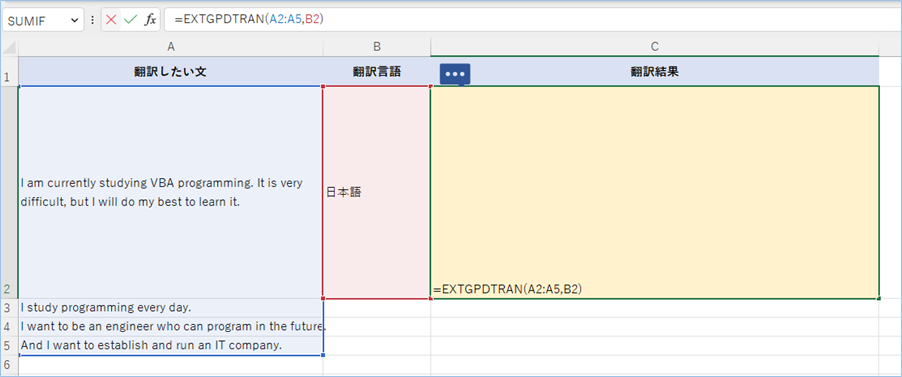The image size is (902, 377).
Task: Select row 5 header
Action: [x=9, y=346]
